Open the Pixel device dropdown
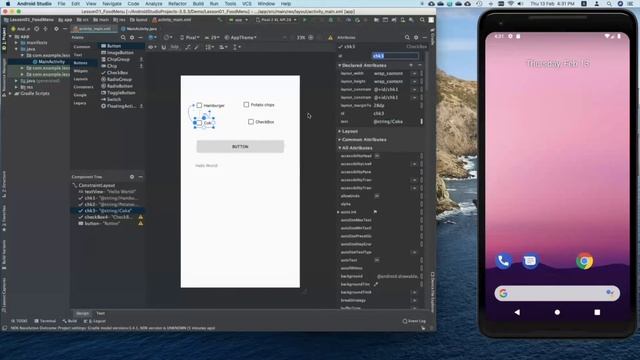 click(x=190, y=38)
